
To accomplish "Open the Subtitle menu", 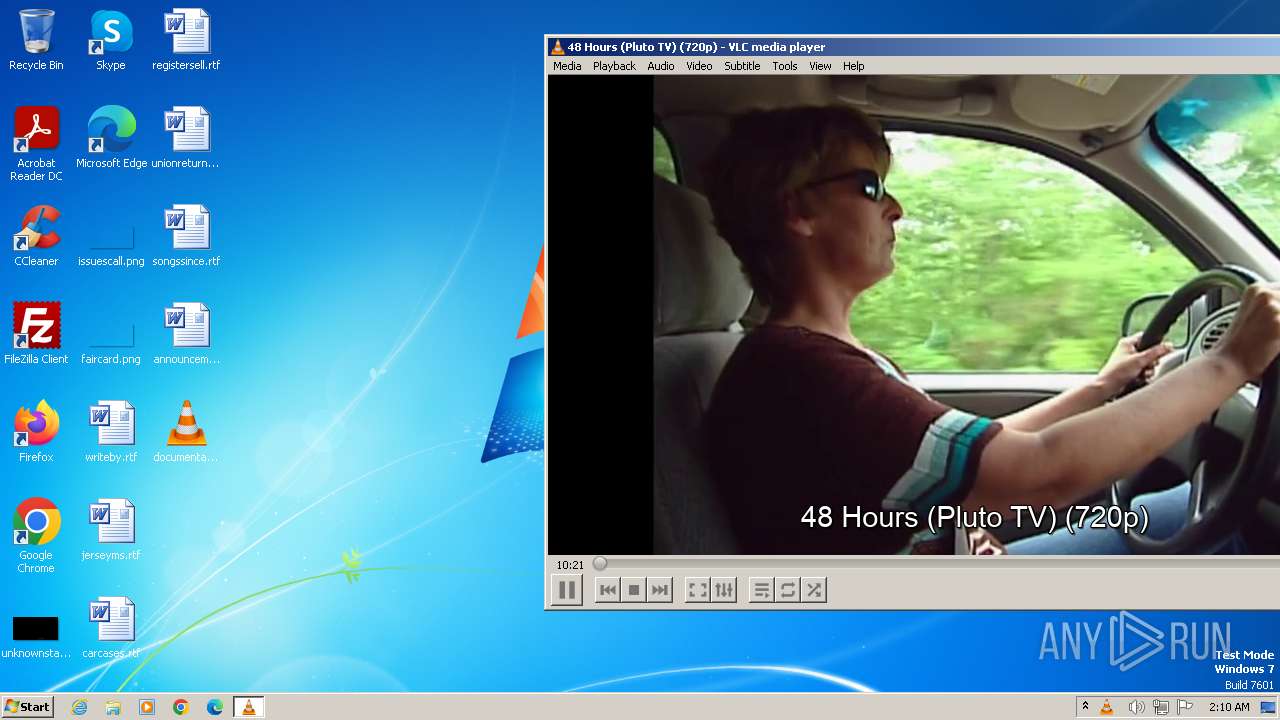I will (x=742, y=66).
